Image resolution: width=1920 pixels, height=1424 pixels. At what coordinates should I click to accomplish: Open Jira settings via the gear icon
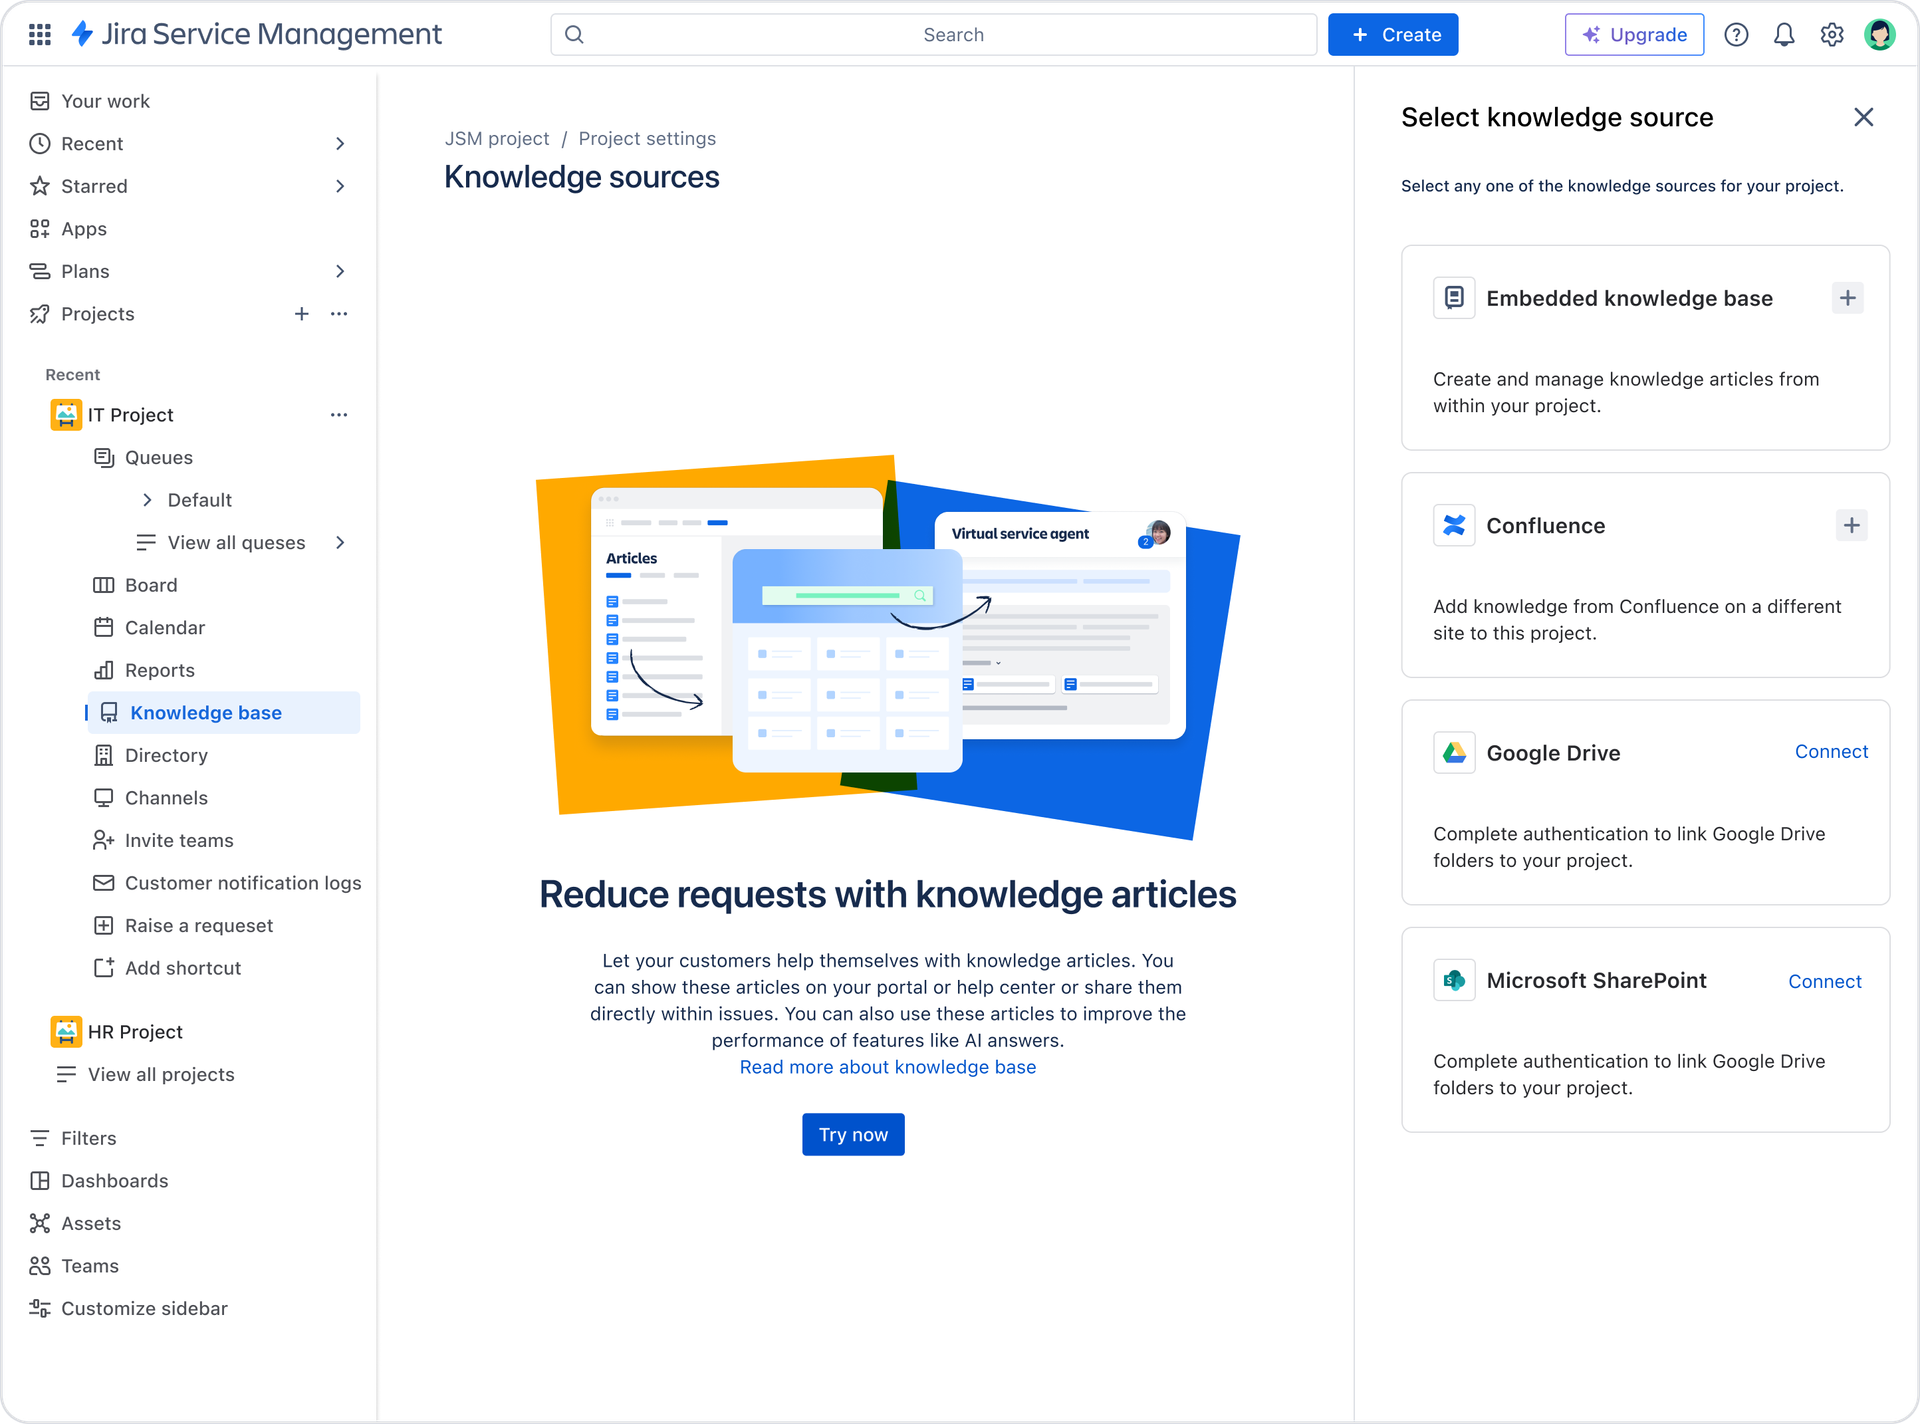(x=1832, y=33)
